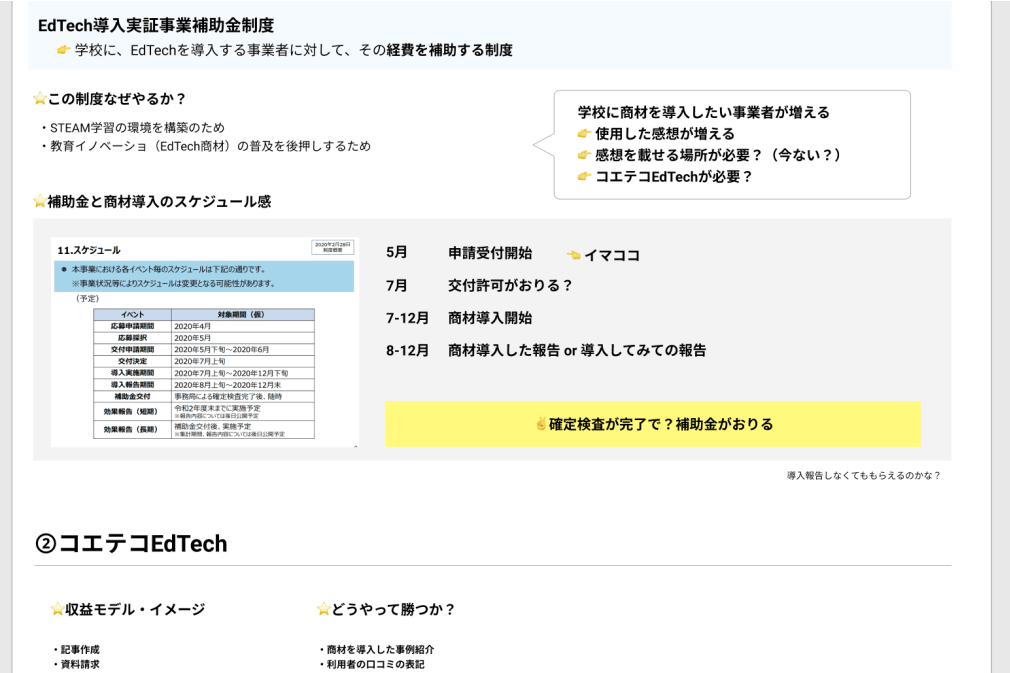Click the yellow 確定検査が完了で？補助金がおりる banner
This screenshot has width=1010, height=673.
pyautogui.click(x=653, y=424)
